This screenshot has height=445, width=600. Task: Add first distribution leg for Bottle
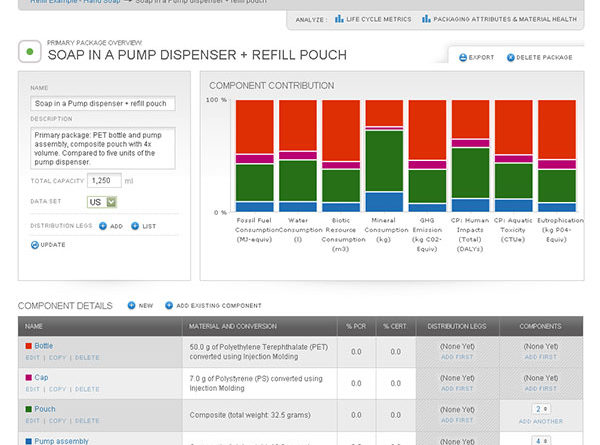point(457,357)
